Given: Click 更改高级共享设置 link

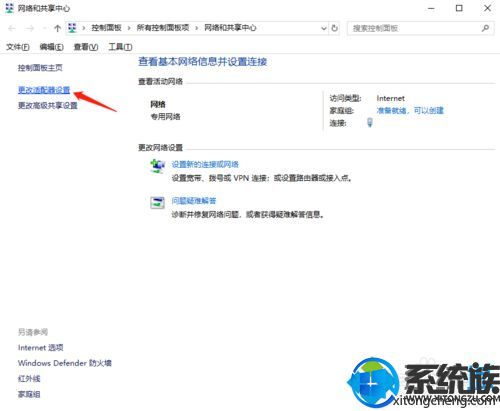Looking at the screenshot, I should (48, 106).
